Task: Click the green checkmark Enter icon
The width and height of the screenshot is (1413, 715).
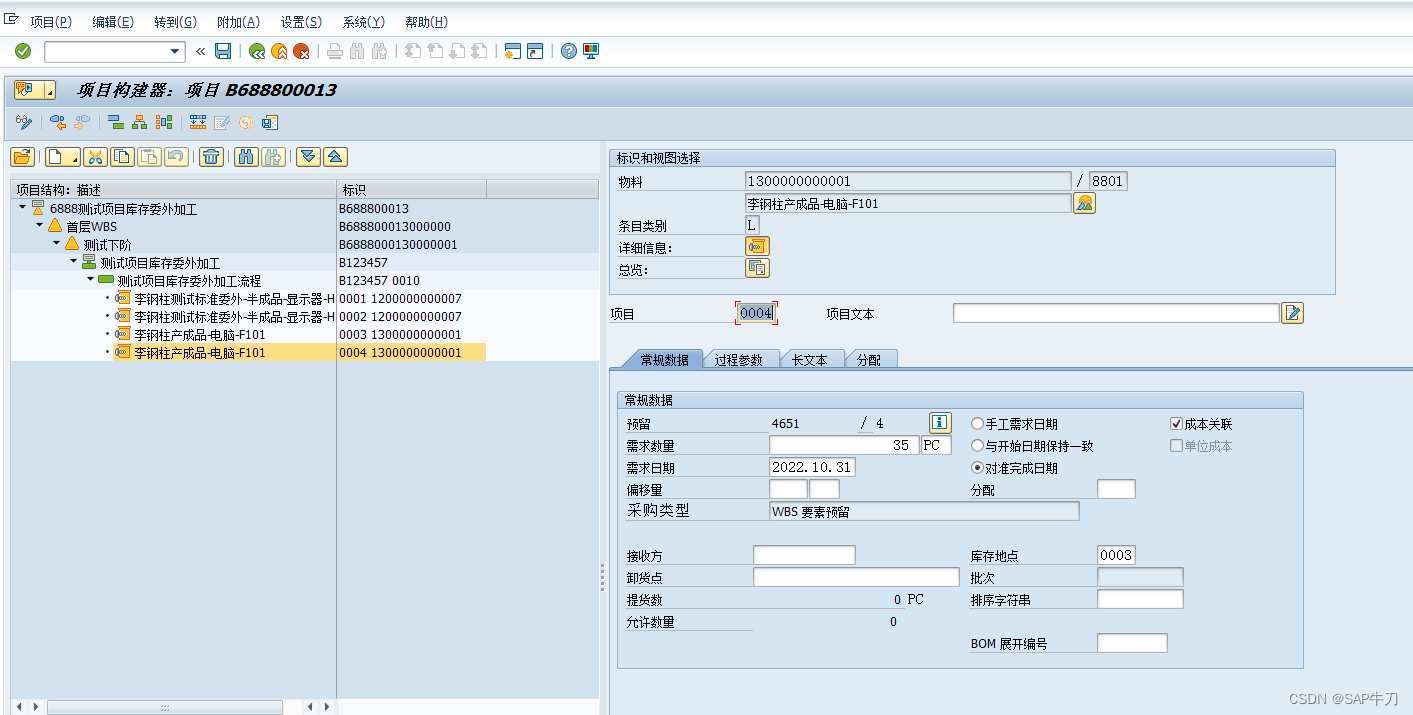Action: (x=23, y=51)
